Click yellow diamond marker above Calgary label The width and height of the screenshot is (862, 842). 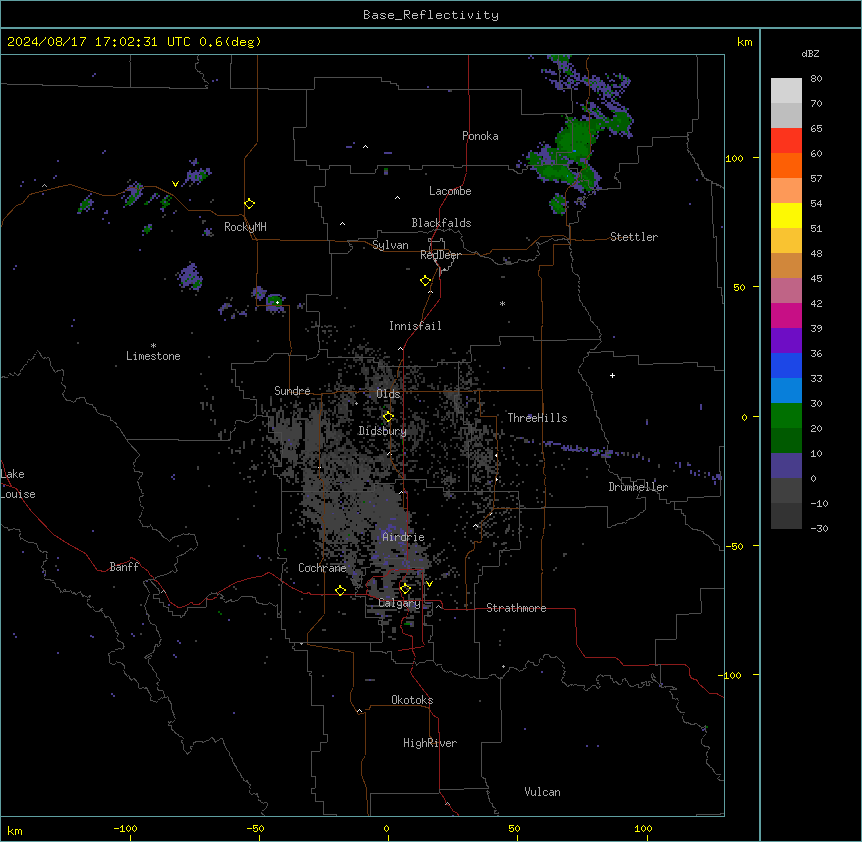405,589
